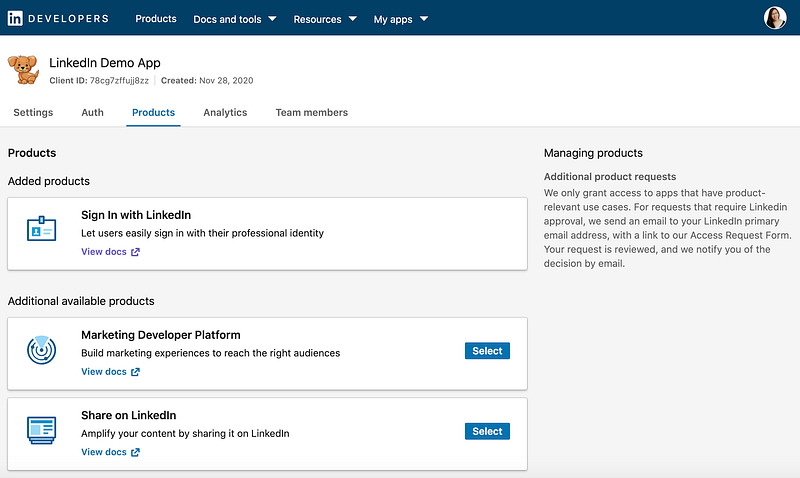This screenshot has width=800, height=478.
Task: Expand the Resources dropdown arrow
Action: pyautogui.click(x=353, y=19)
